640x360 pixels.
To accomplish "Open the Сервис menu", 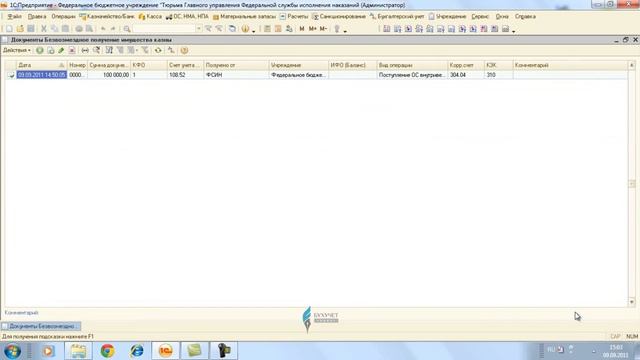I will 480,16.
